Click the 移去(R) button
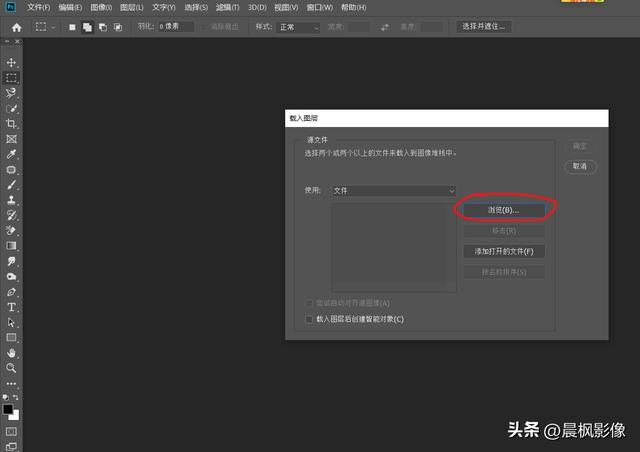640x452 pixels. (x=504, y=231)
